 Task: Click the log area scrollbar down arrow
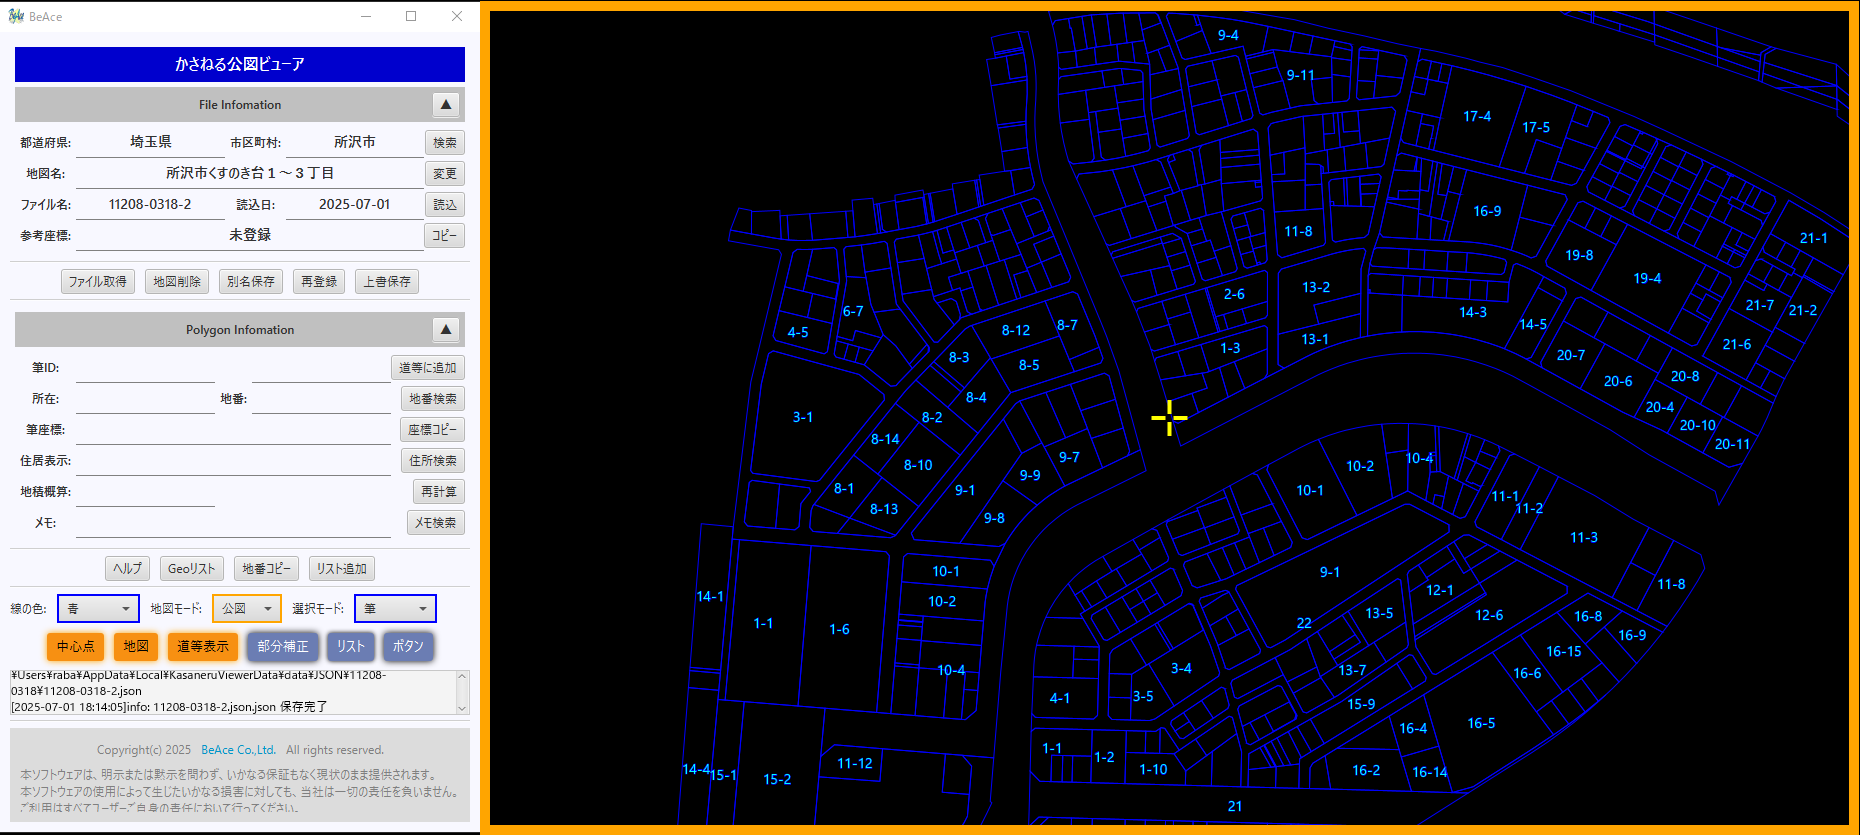coord(462,708)
